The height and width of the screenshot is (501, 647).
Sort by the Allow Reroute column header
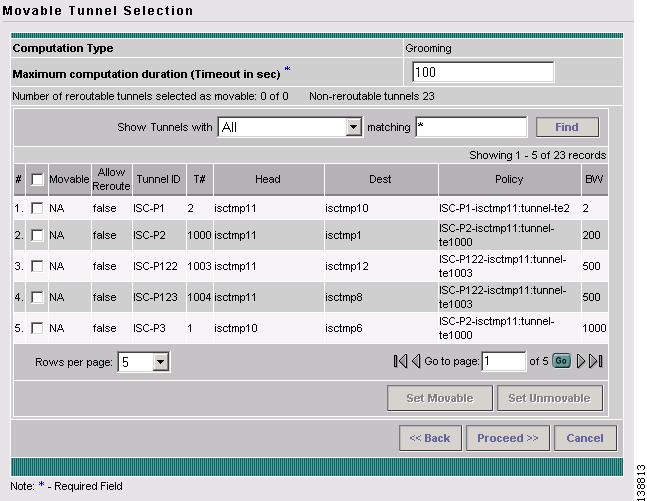[x=111, y=179]
